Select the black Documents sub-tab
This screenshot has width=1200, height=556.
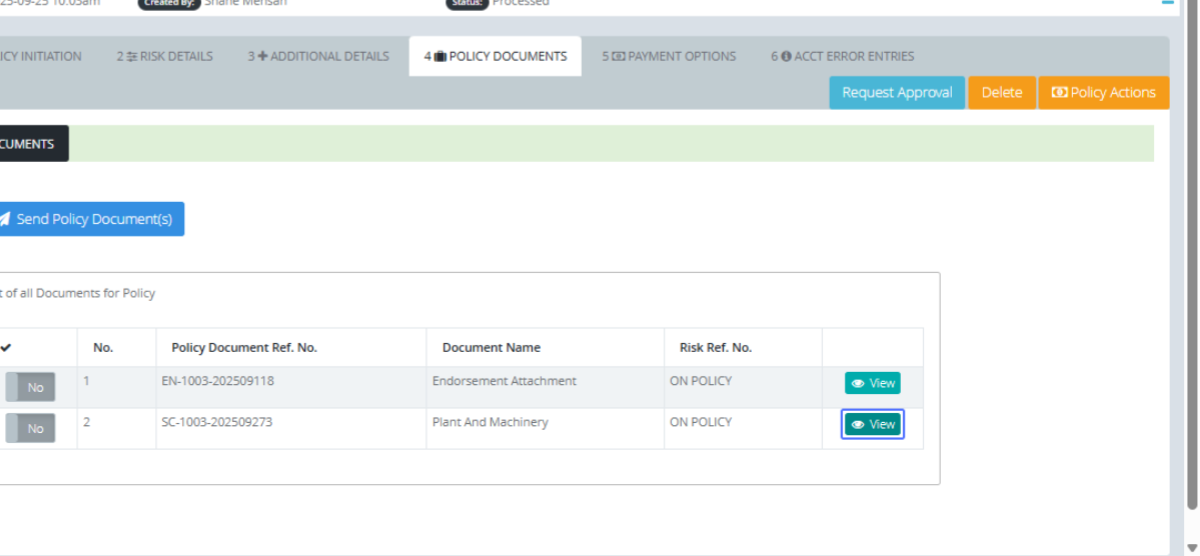click(28, 144)
